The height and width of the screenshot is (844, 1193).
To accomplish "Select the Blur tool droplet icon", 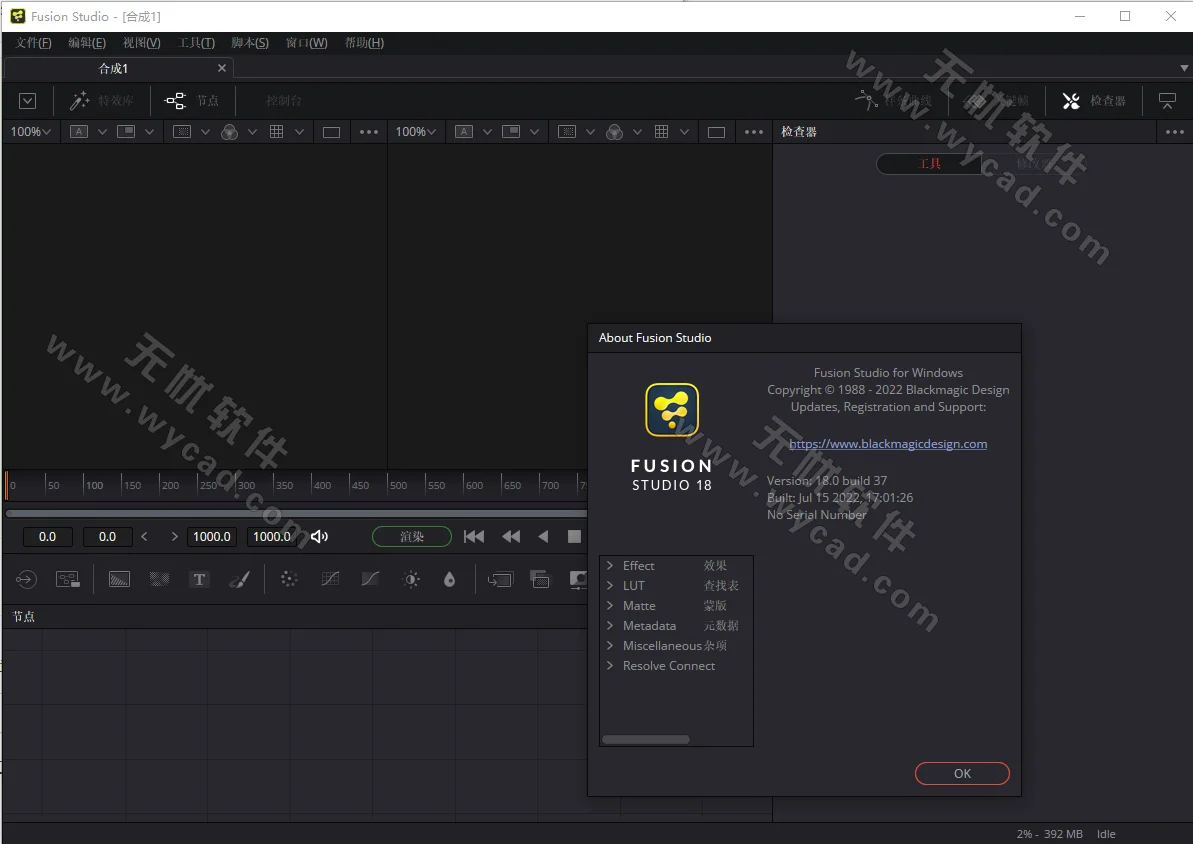I will pyautogui.click(x=449, y=579).
